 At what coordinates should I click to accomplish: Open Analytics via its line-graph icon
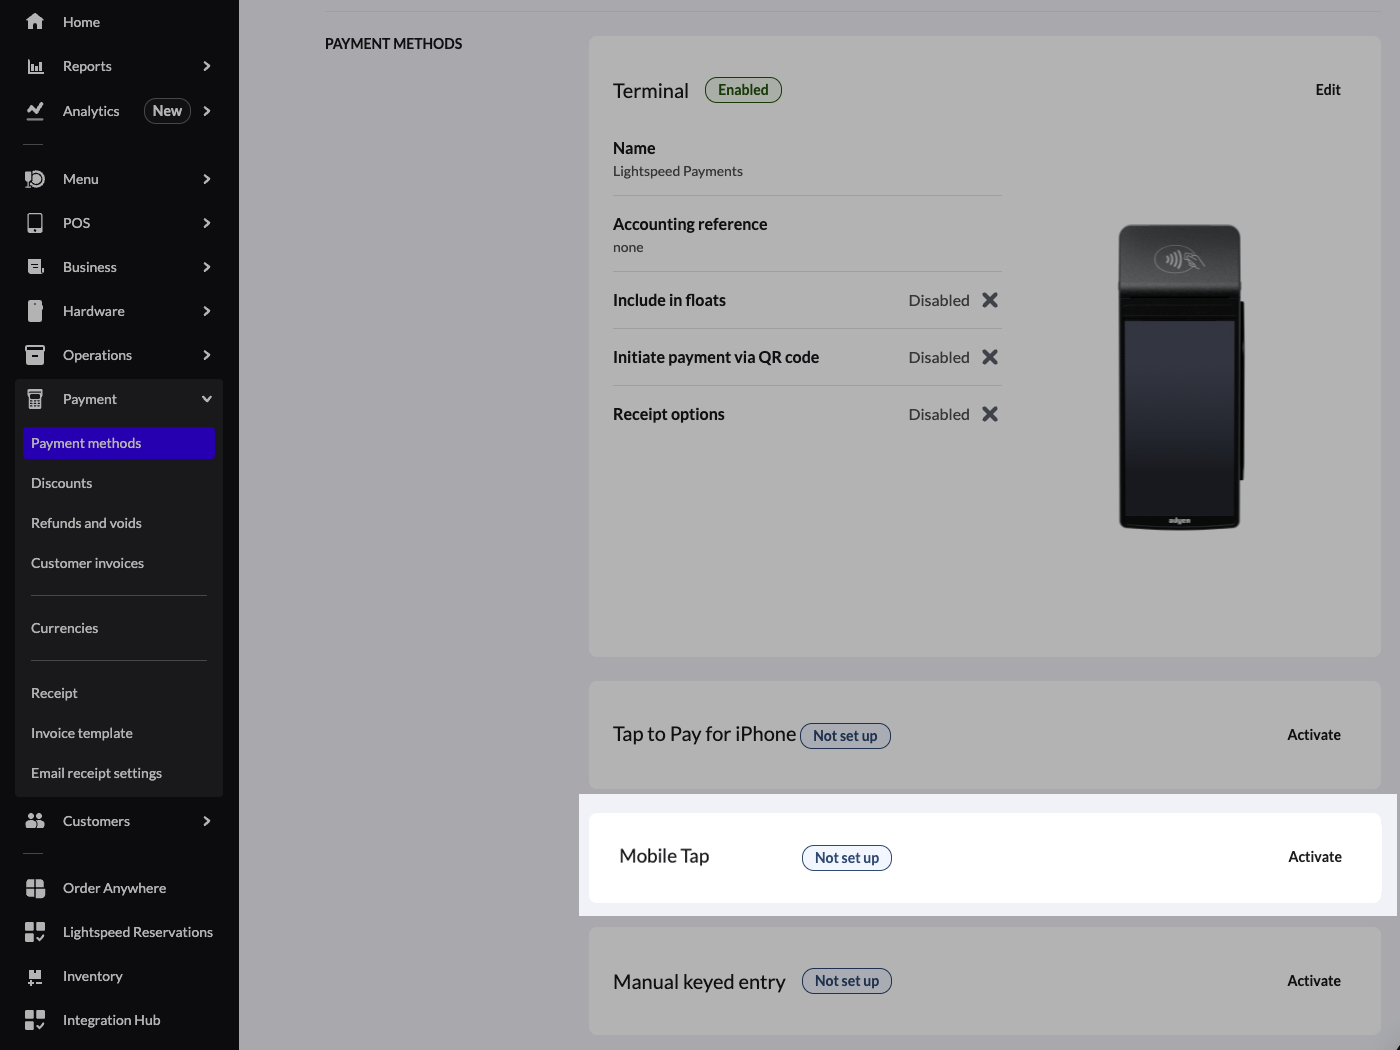[35, 111]
